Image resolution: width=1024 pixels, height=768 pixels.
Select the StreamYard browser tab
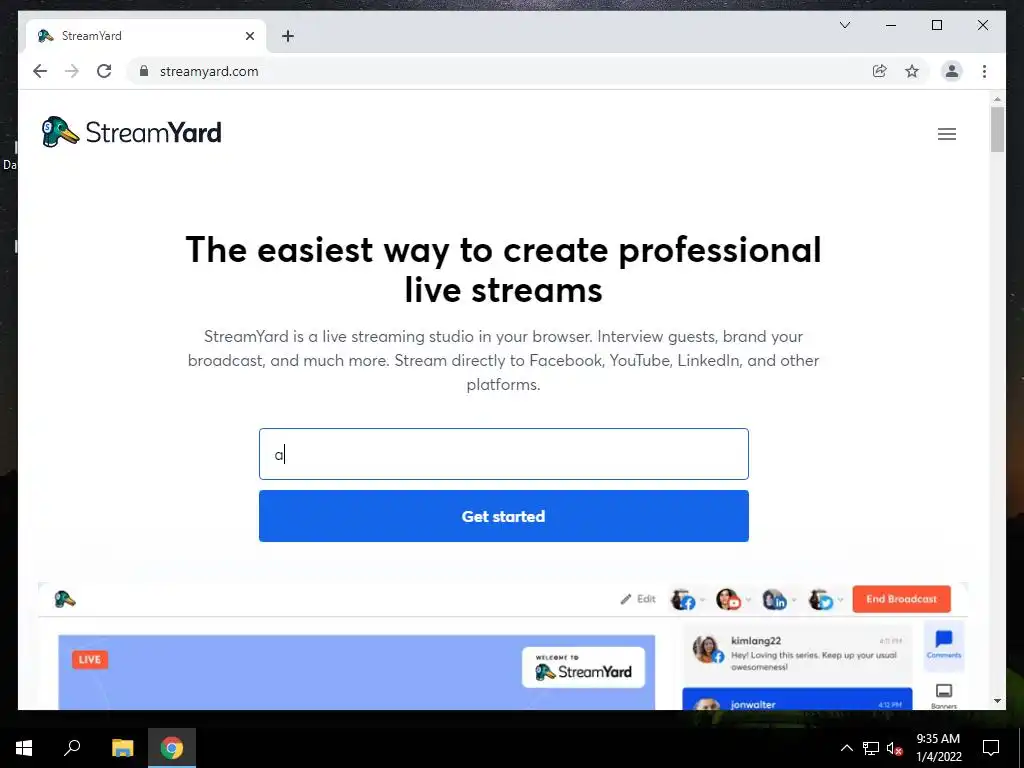pyautogui.click(x=146, y=36)
